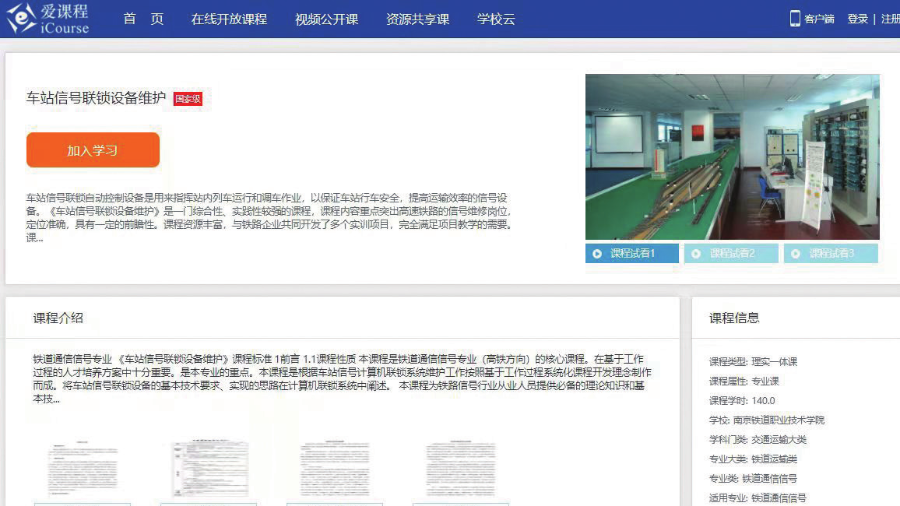Go to 视频公开课 section

tap(327, 19)
